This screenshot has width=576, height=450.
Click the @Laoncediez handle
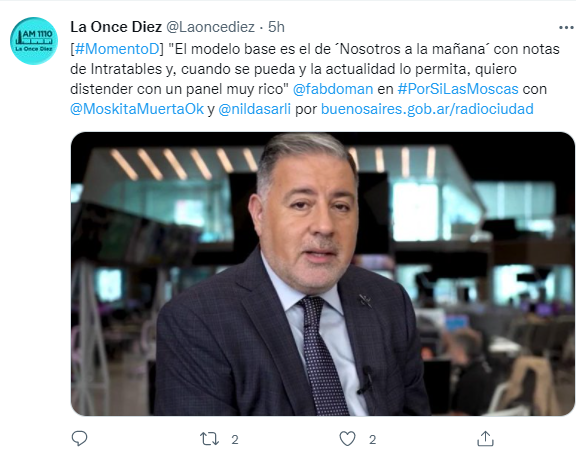210,27
